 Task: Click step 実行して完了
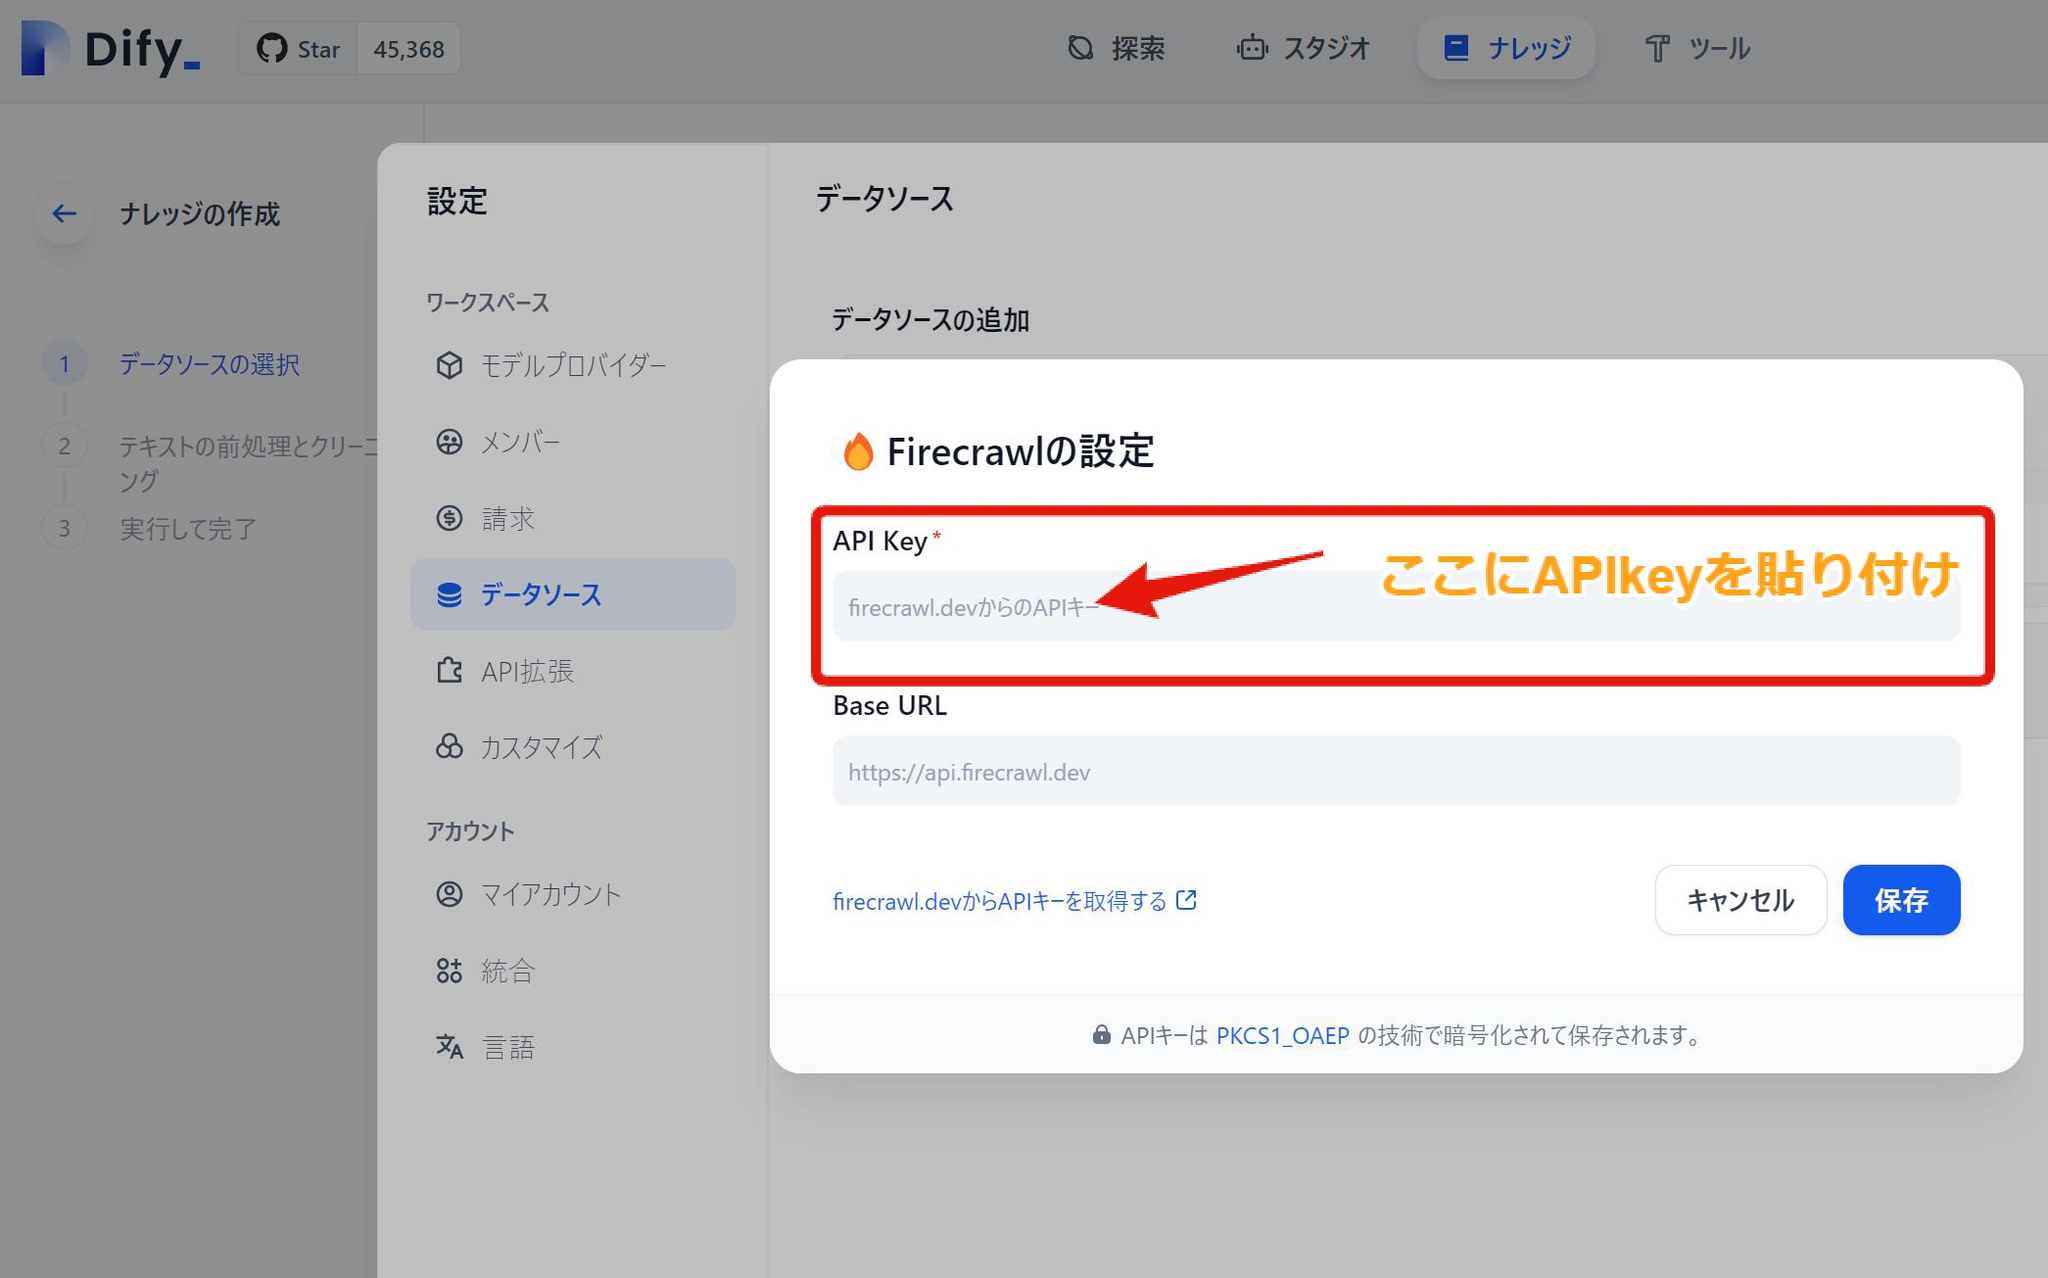[x=188, y=528]
